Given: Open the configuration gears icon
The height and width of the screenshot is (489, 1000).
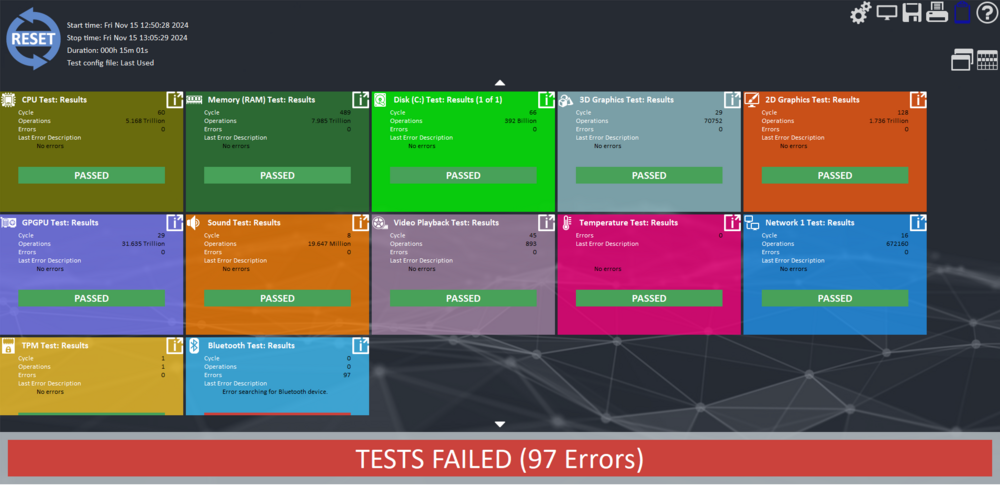Looking at the screenshot, I should 861,13.
